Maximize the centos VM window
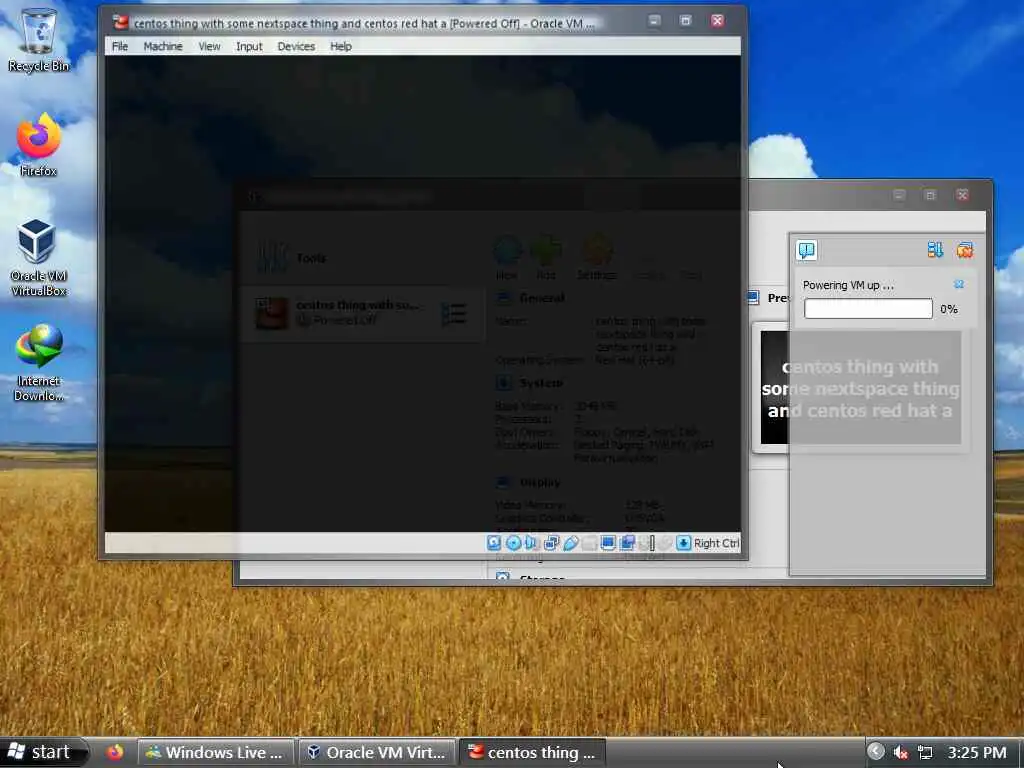 tap(686, 21)
